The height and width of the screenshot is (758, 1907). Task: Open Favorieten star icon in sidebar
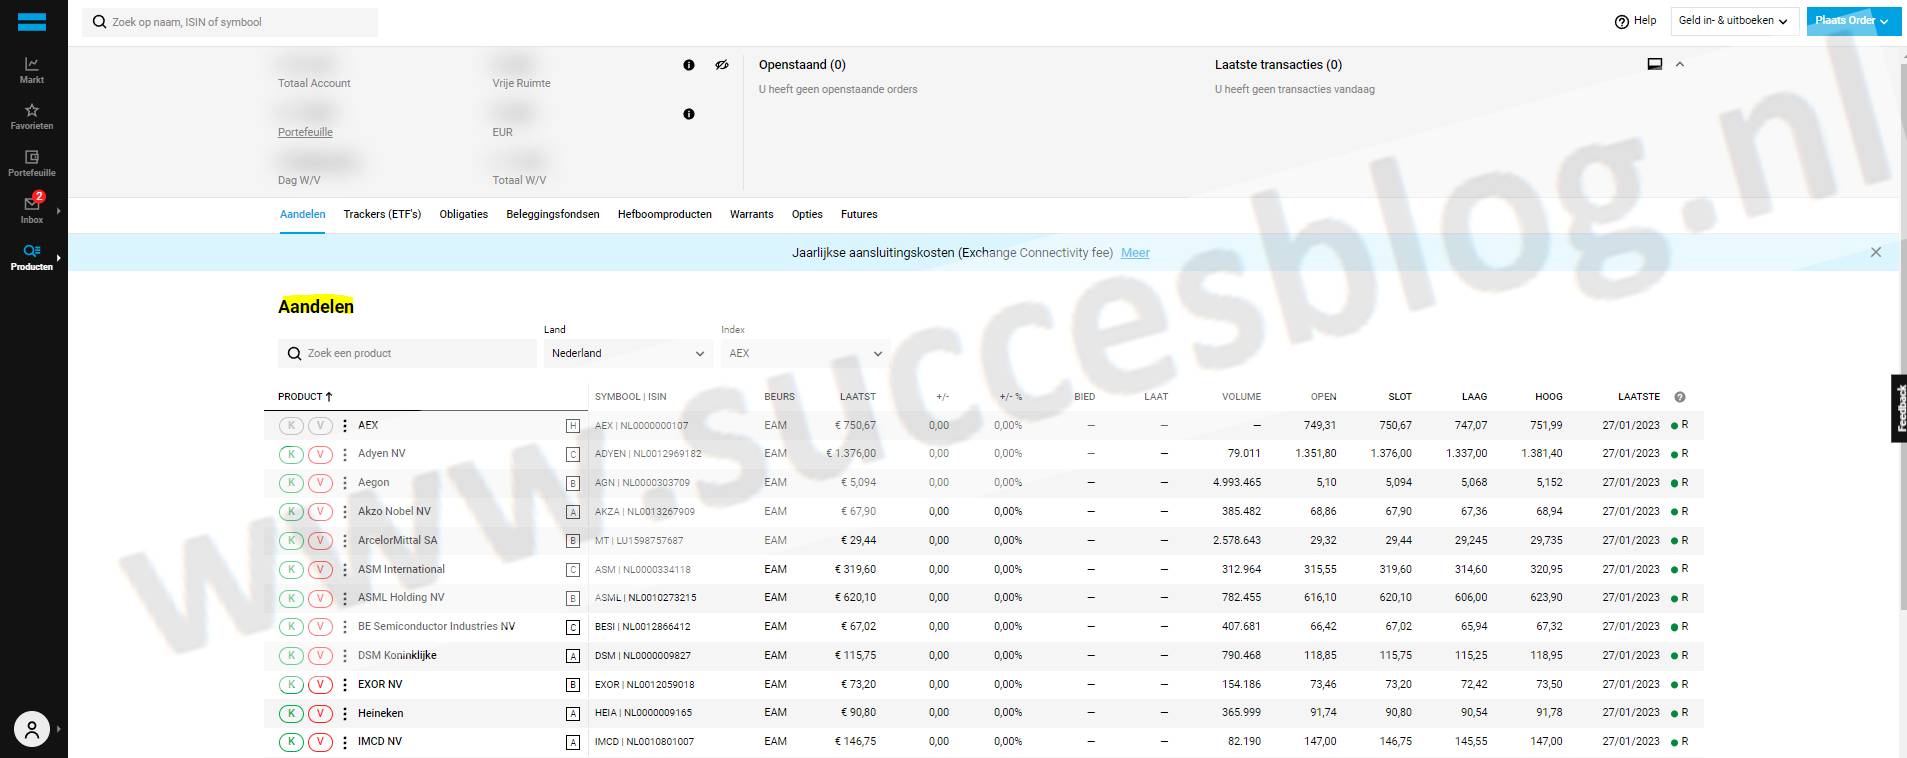click(32, 116)
